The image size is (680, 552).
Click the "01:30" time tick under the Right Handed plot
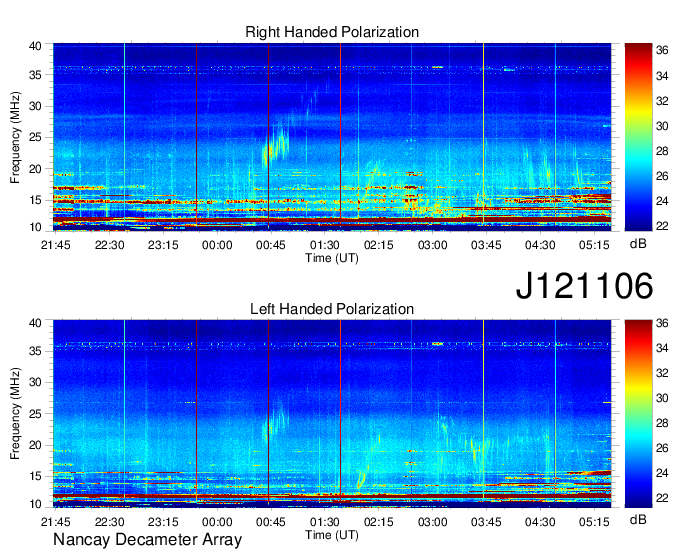[324, 245]
